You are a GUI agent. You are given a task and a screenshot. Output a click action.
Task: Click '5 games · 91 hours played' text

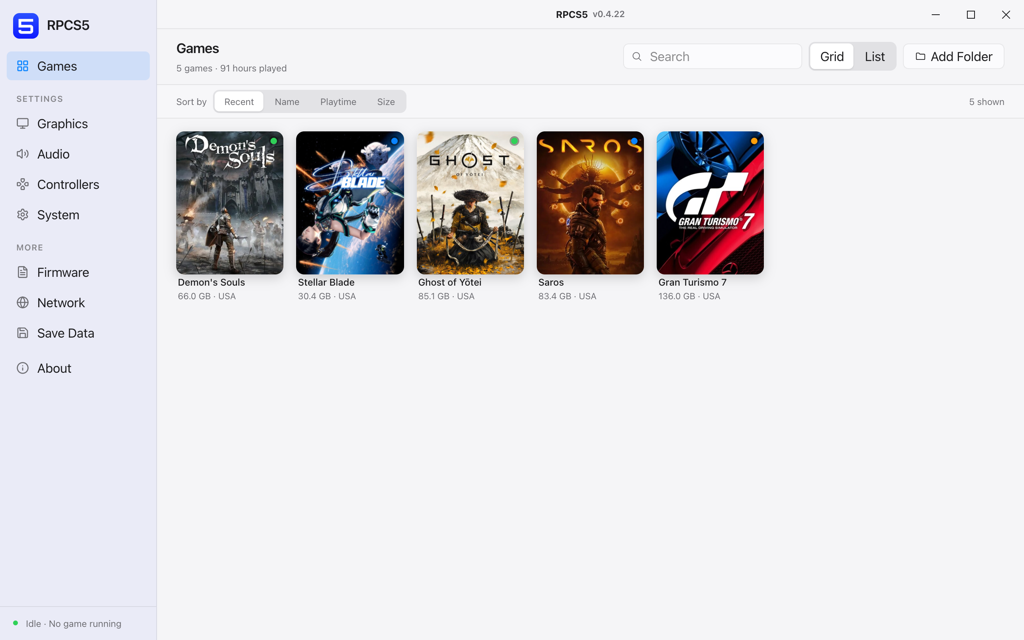pos(231,68)
